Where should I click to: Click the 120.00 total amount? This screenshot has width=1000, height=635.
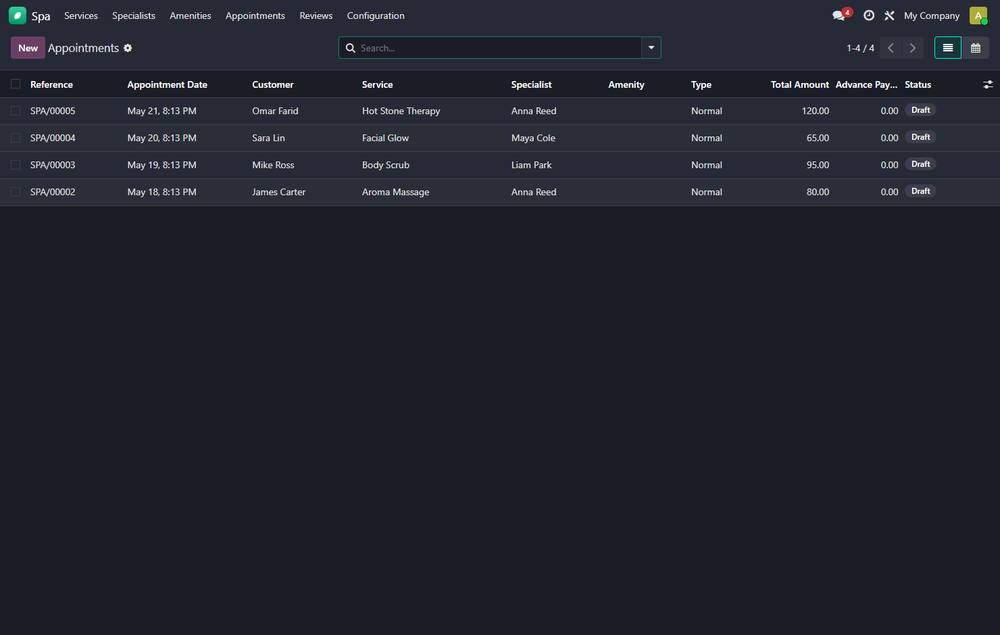point(815,111)
